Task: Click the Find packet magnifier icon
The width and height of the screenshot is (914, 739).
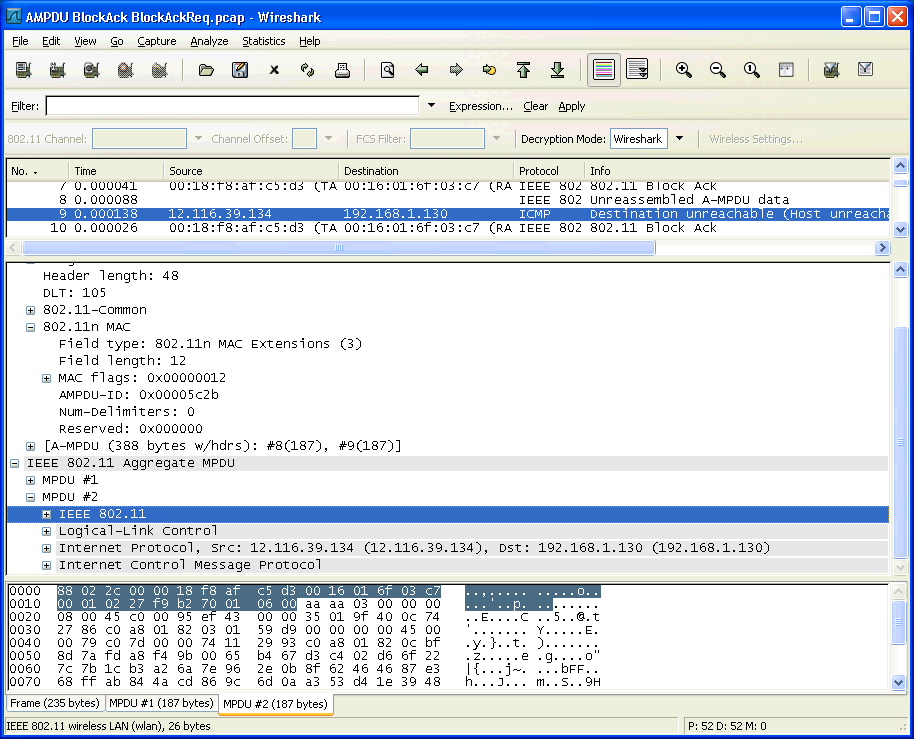Action: point(388,71)
